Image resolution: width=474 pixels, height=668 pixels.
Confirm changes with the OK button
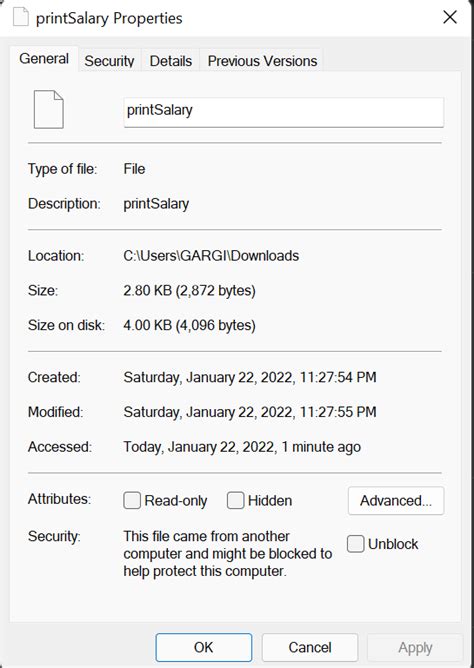[x=204, y=648]
